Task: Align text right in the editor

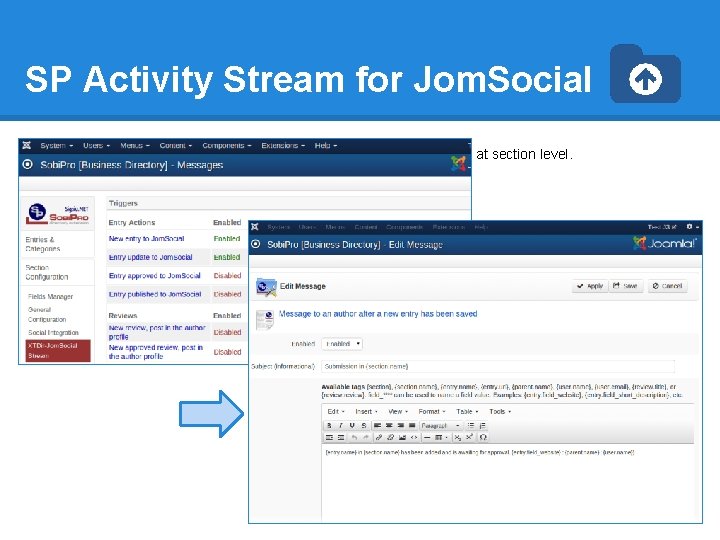Action: pos(400,426)
